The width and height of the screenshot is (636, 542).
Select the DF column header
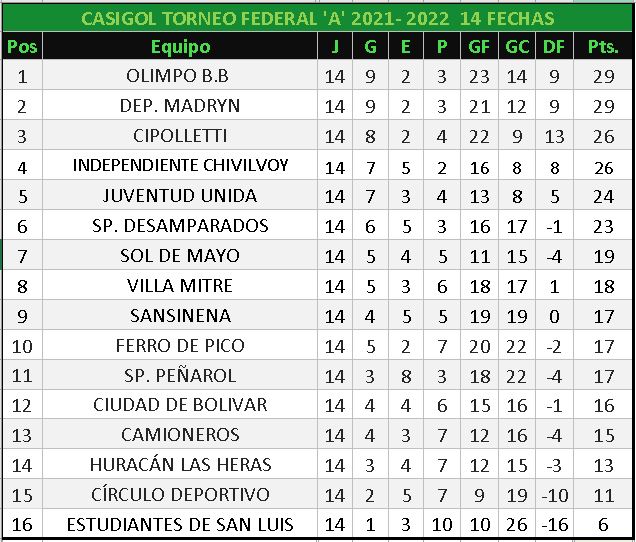coord(553,47)
